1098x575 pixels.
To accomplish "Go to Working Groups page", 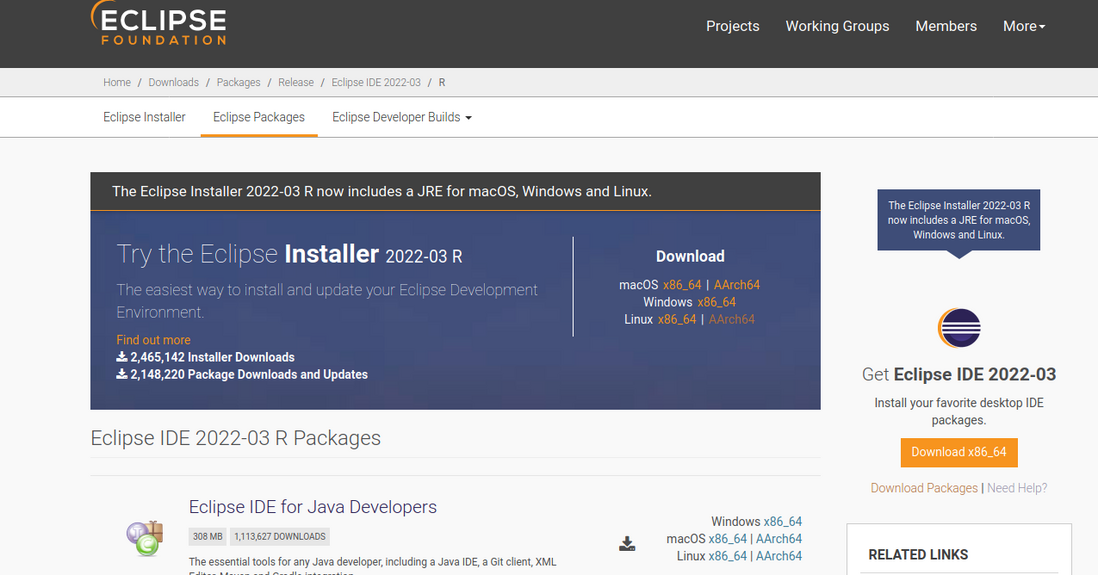I will click(837, 26).
